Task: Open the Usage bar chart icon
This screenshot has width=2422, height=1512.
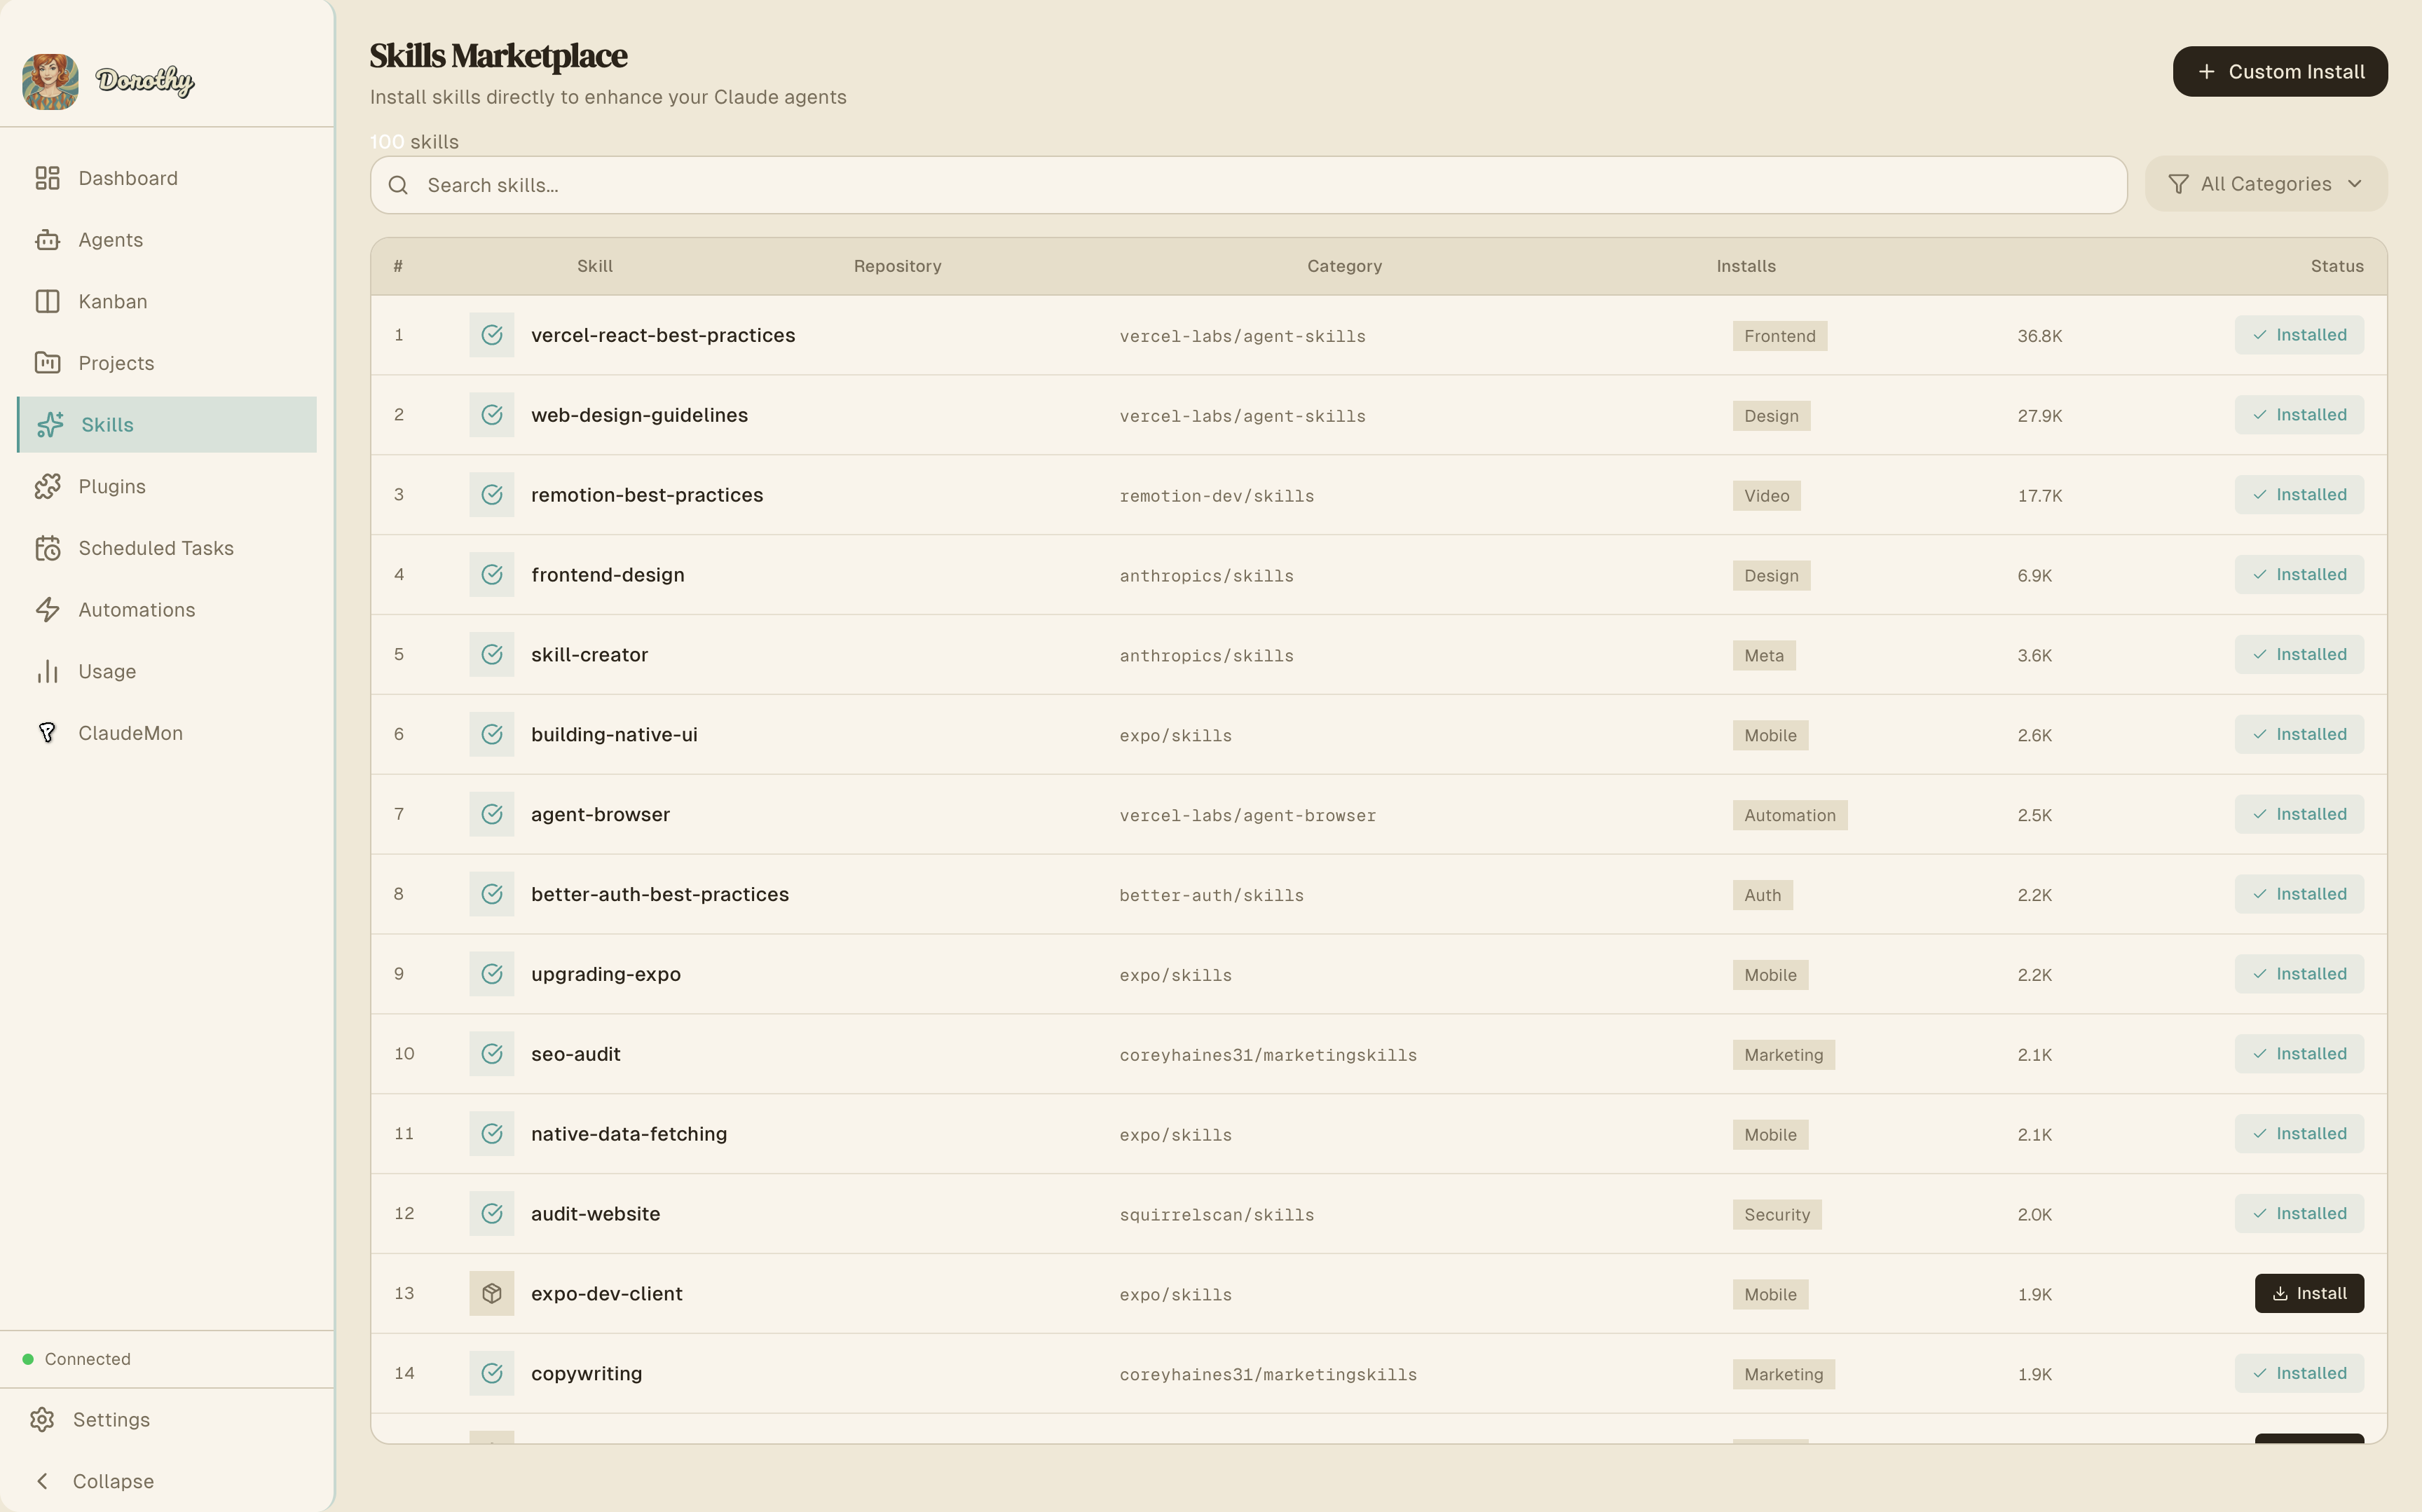Action: tap(47, 671)
